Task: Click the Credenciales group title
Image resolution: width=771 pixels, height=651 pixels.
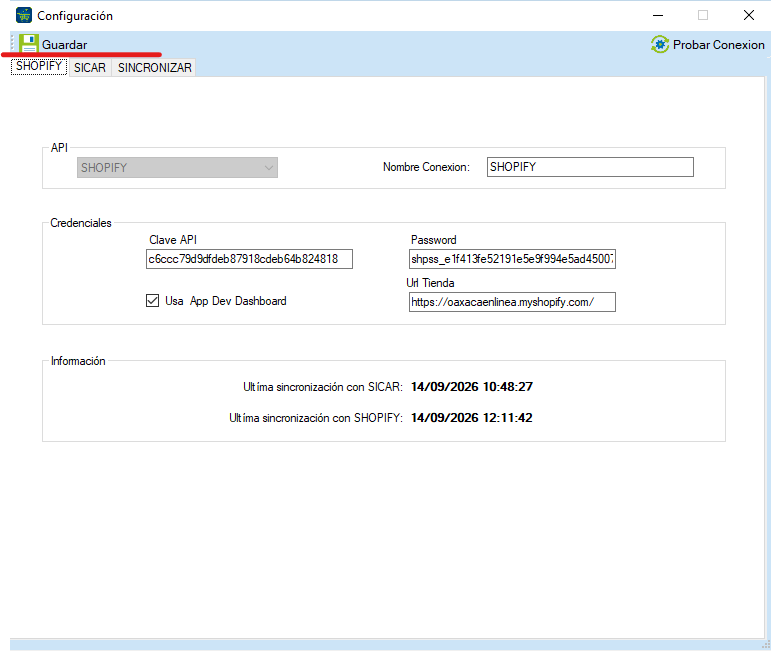Action: [x=81, y=223]
